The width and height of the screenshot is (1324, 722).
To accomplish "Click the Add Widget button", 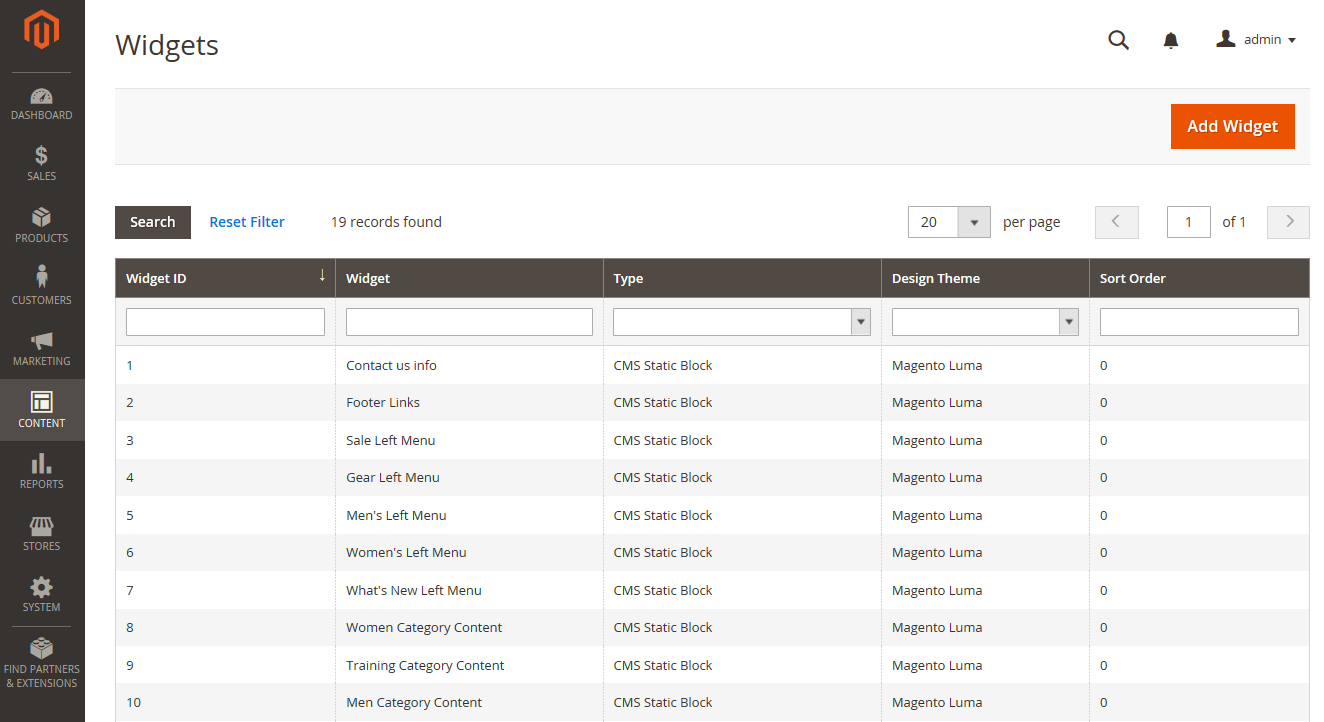I will tap(1232, 126).
